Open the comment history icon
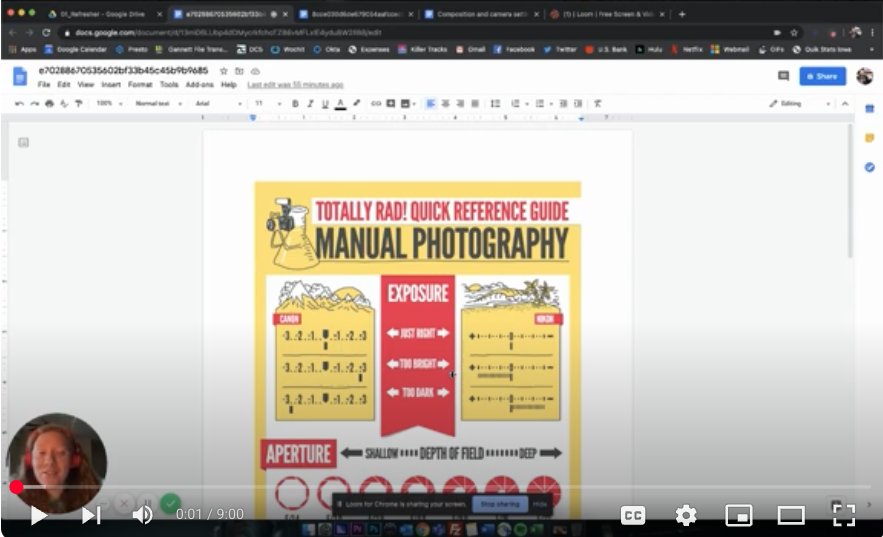 coord(783,76)
